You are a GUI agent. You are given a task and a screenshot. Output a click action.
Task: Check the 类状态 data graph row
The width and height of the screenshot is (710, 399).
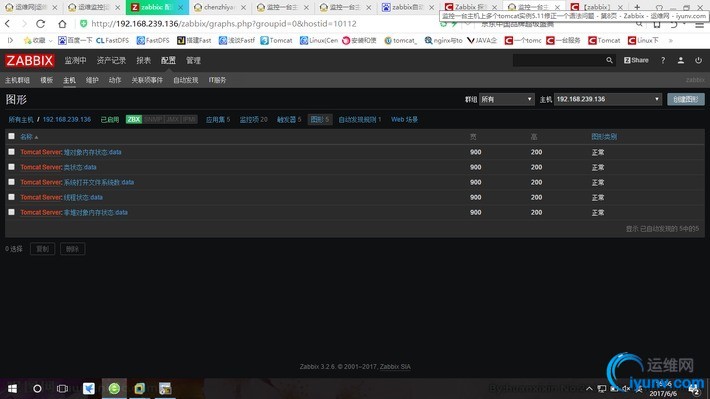coord(11,167)
